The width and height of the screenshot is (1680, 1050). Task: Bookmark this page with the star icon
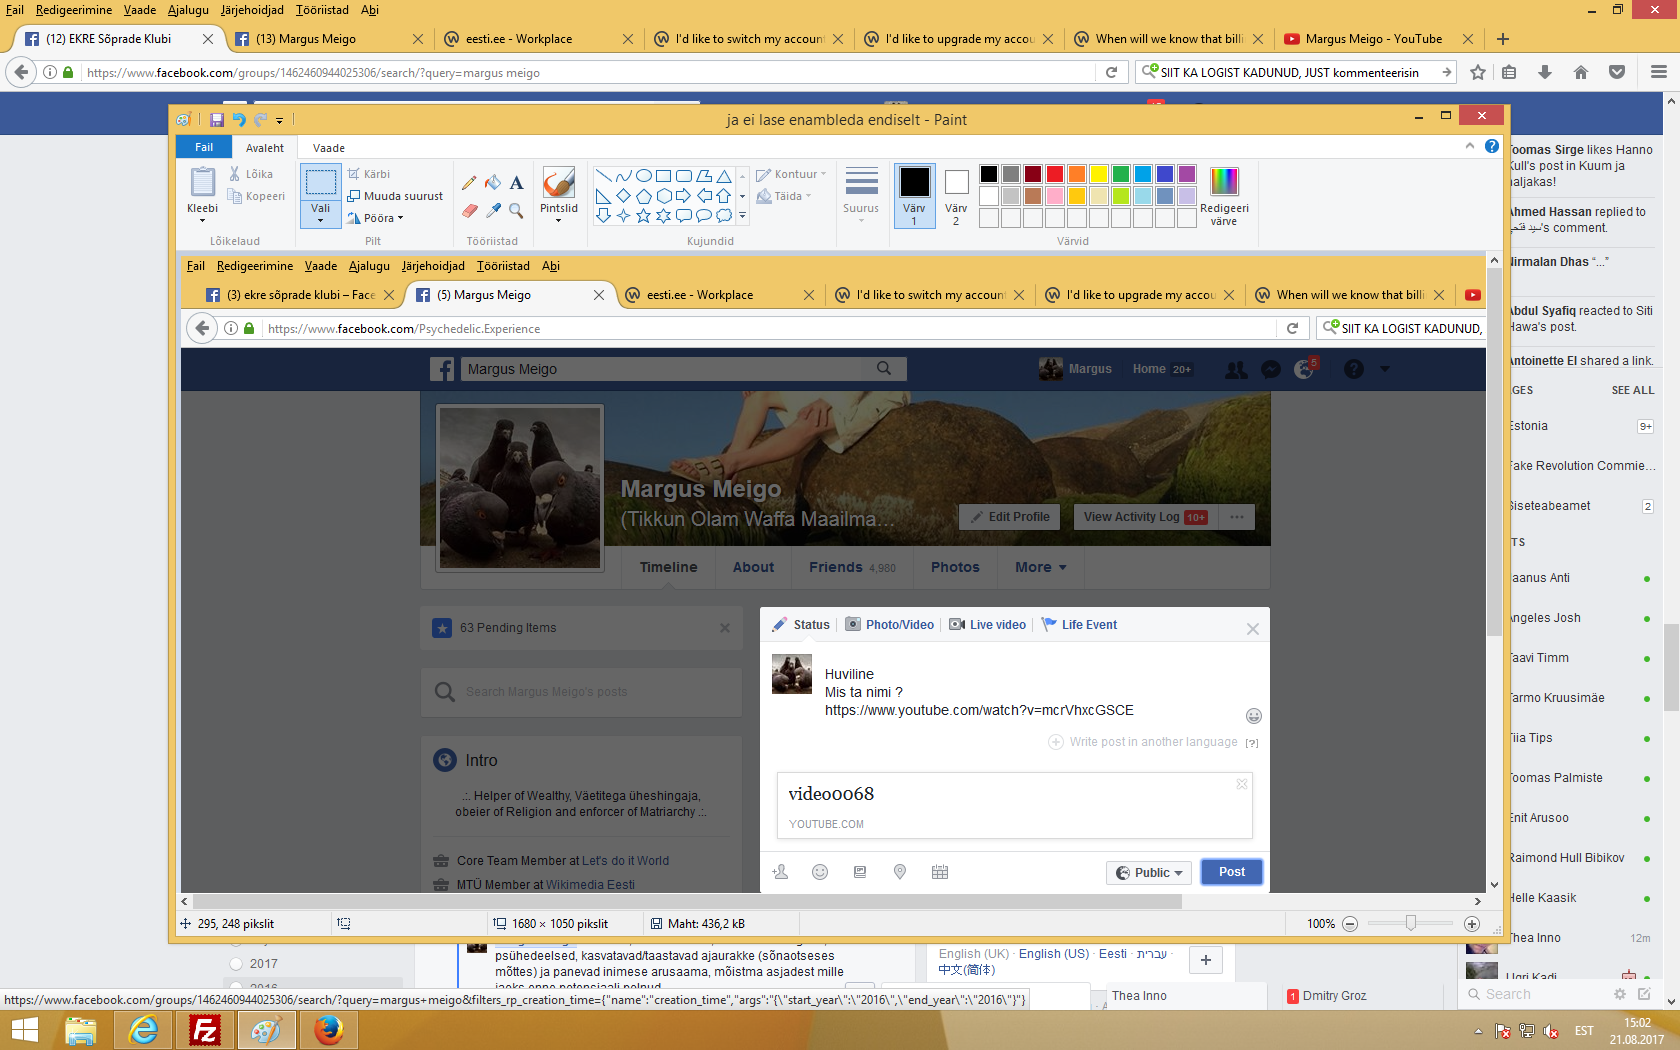click(1478, 72)
